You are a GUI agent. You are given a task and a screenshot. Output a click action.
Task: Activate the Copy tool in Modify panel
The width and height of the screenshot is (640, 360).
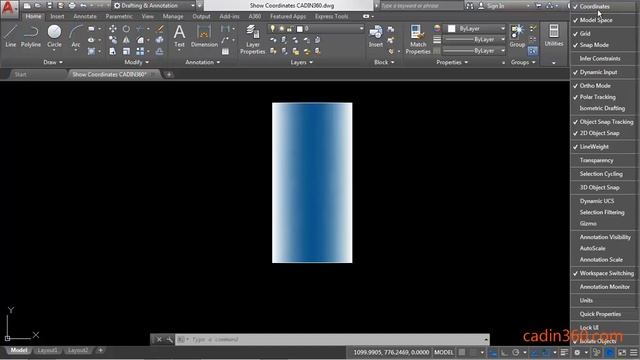(113, 40)
